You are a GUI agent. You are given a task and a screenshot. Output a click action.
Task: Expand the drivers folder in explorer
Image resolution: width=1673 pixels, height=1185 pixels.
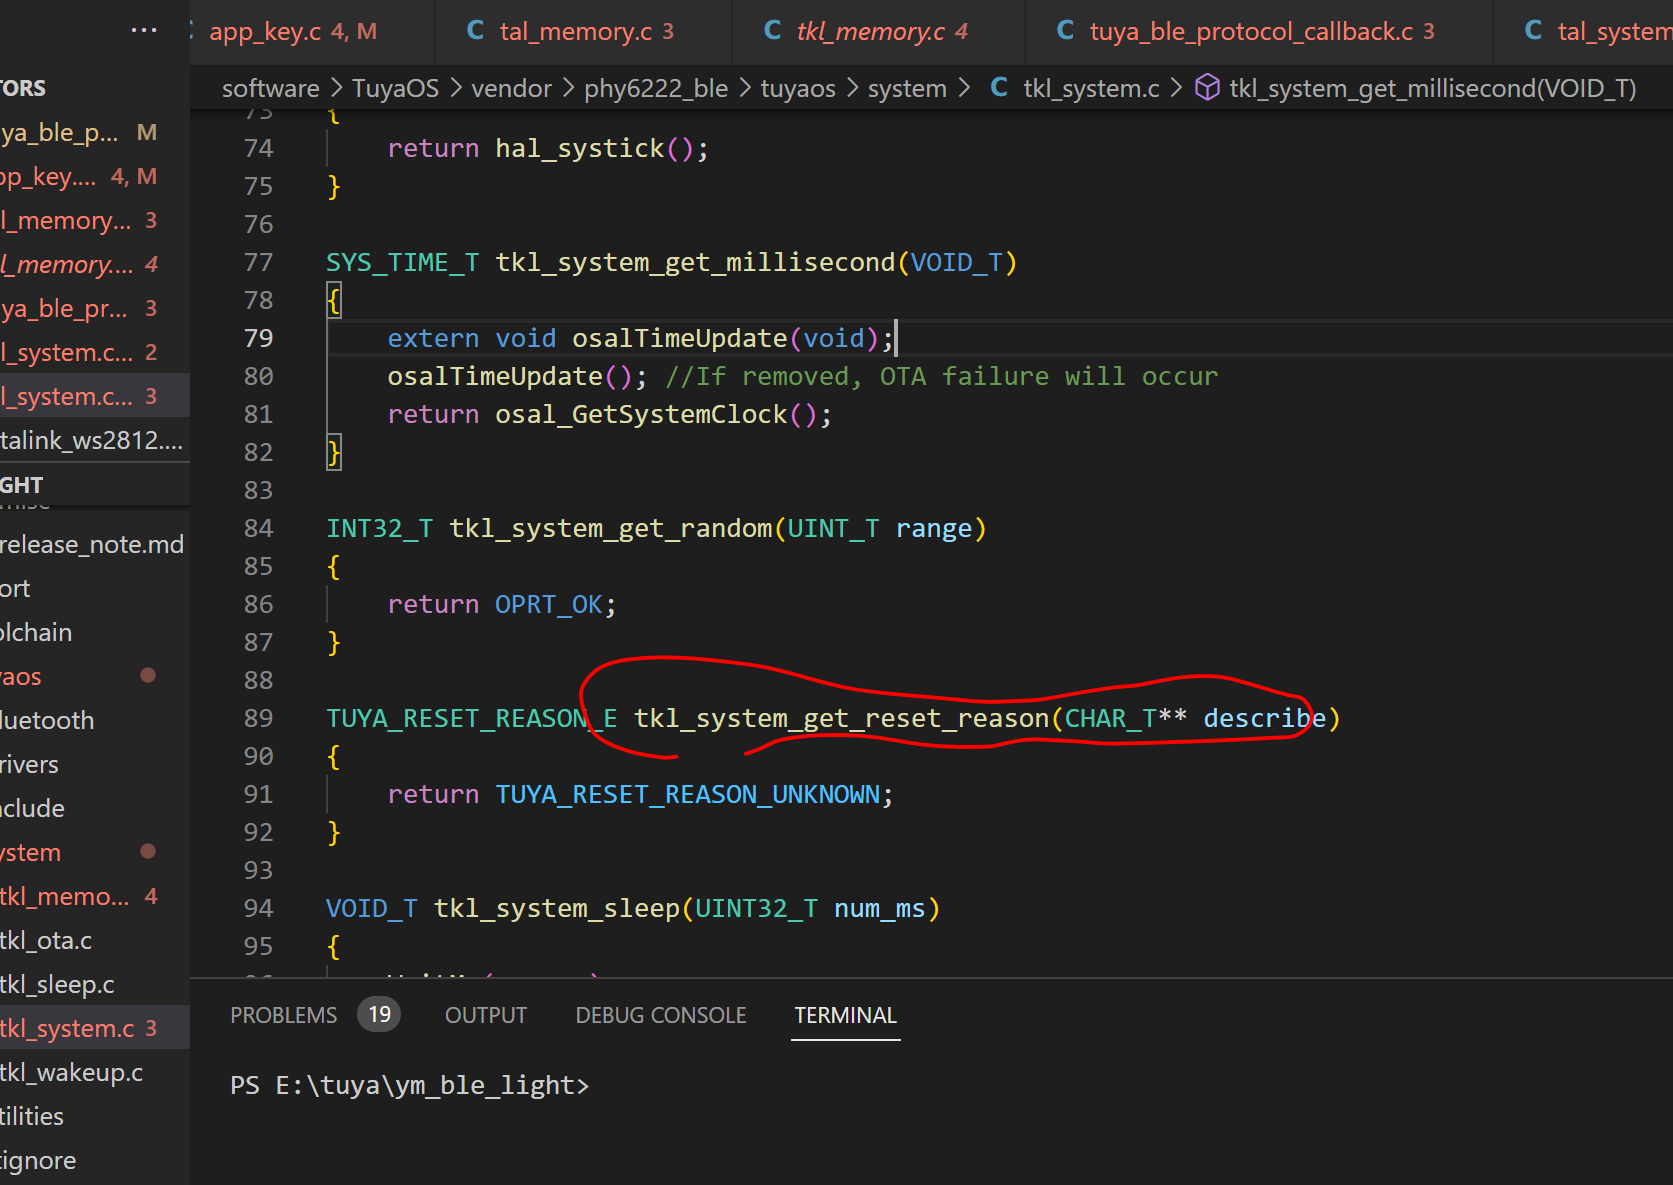tap(30, 765)
